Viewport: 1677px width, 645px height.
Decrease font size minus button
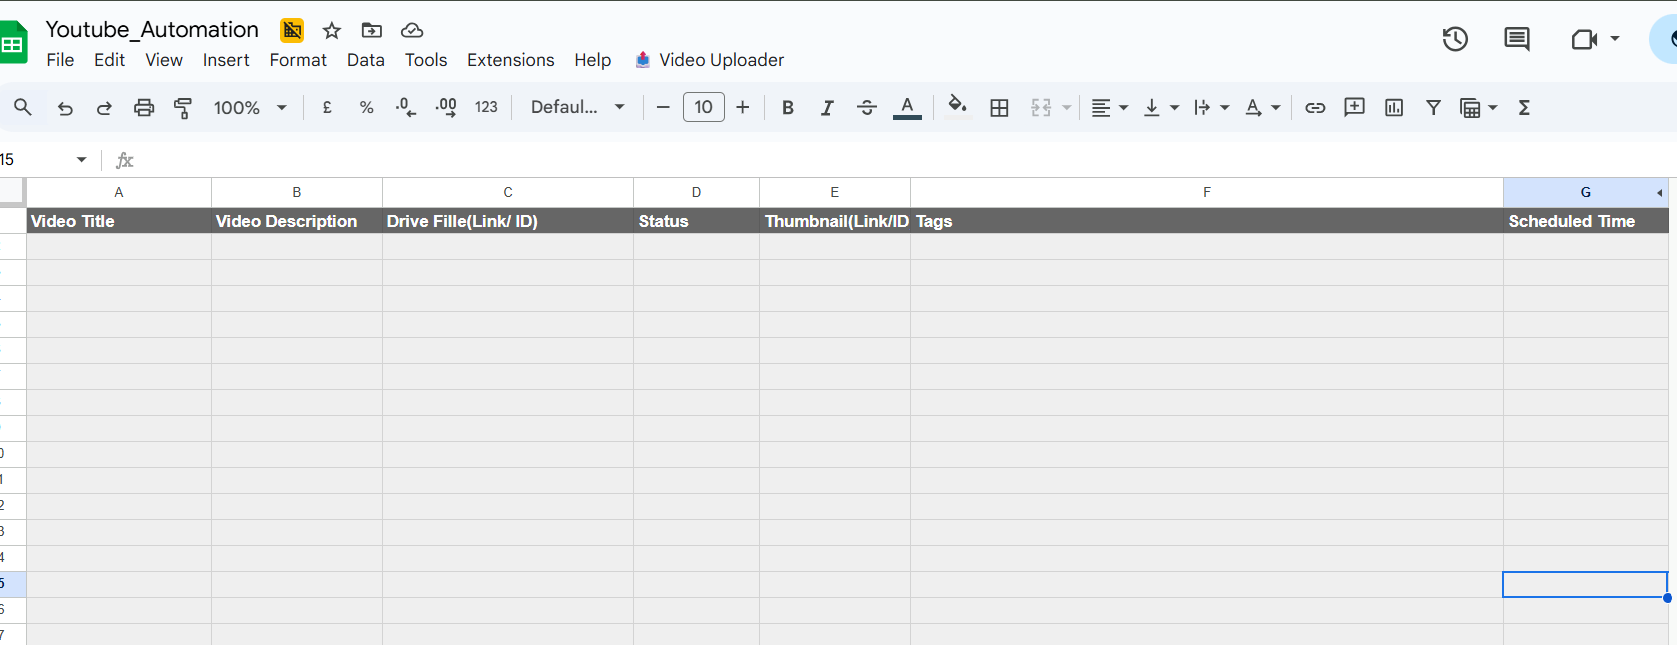pos(663,107)
